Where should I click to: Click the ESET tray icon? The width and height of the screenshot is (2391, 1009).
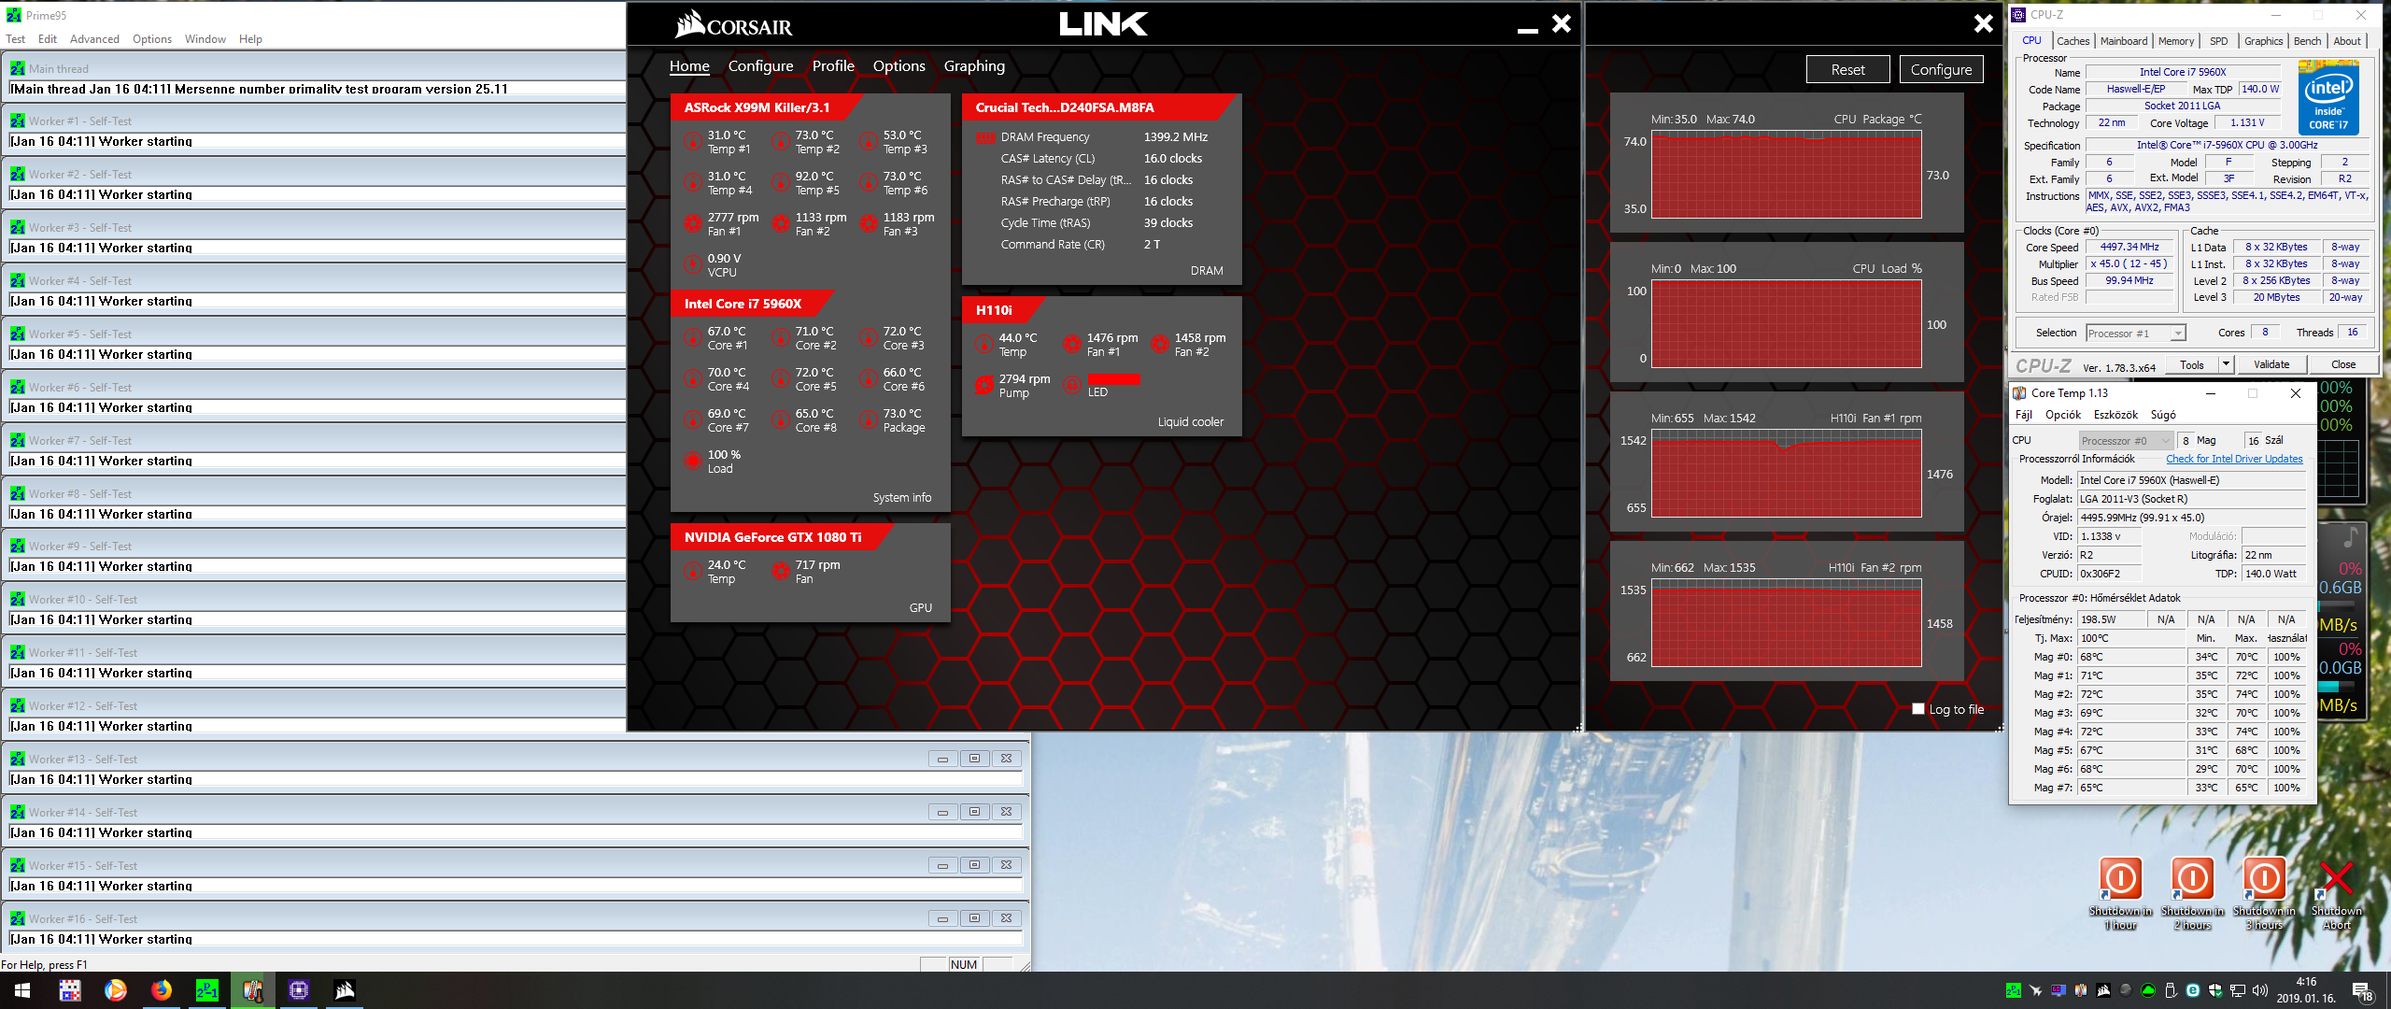point(2193,990)
